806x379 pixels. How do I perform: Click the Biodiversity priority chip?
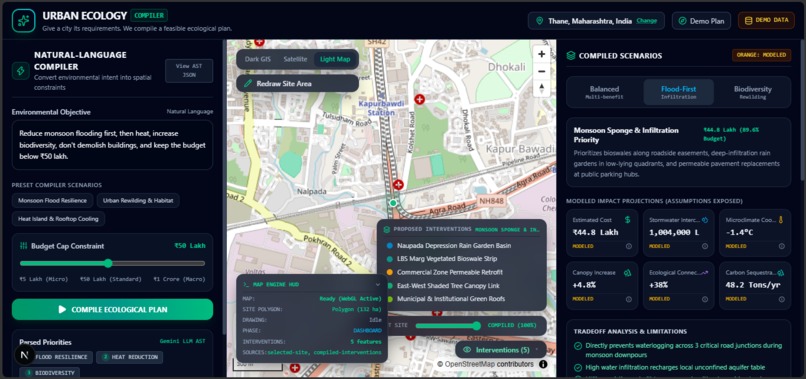[x=50, y=373]
